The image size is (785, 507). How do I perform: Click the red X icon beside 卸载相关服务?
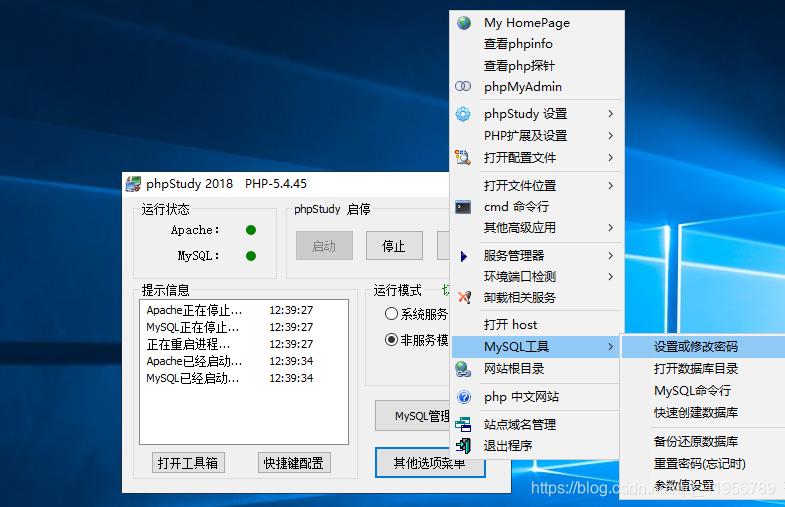point(464,297)
